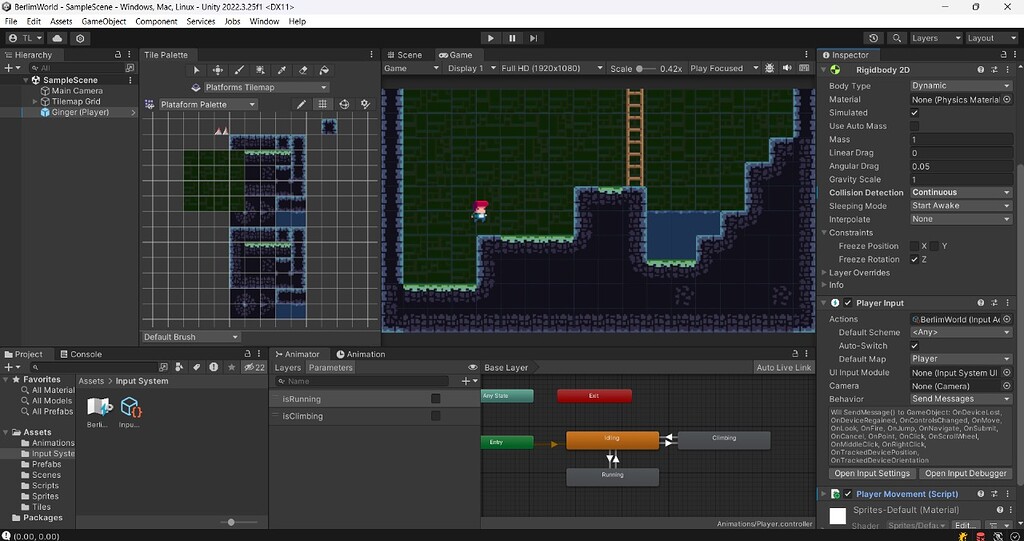Check Freeze Position Y
The height and width of the screenshot is (541, 1024).
pos(935,246)
